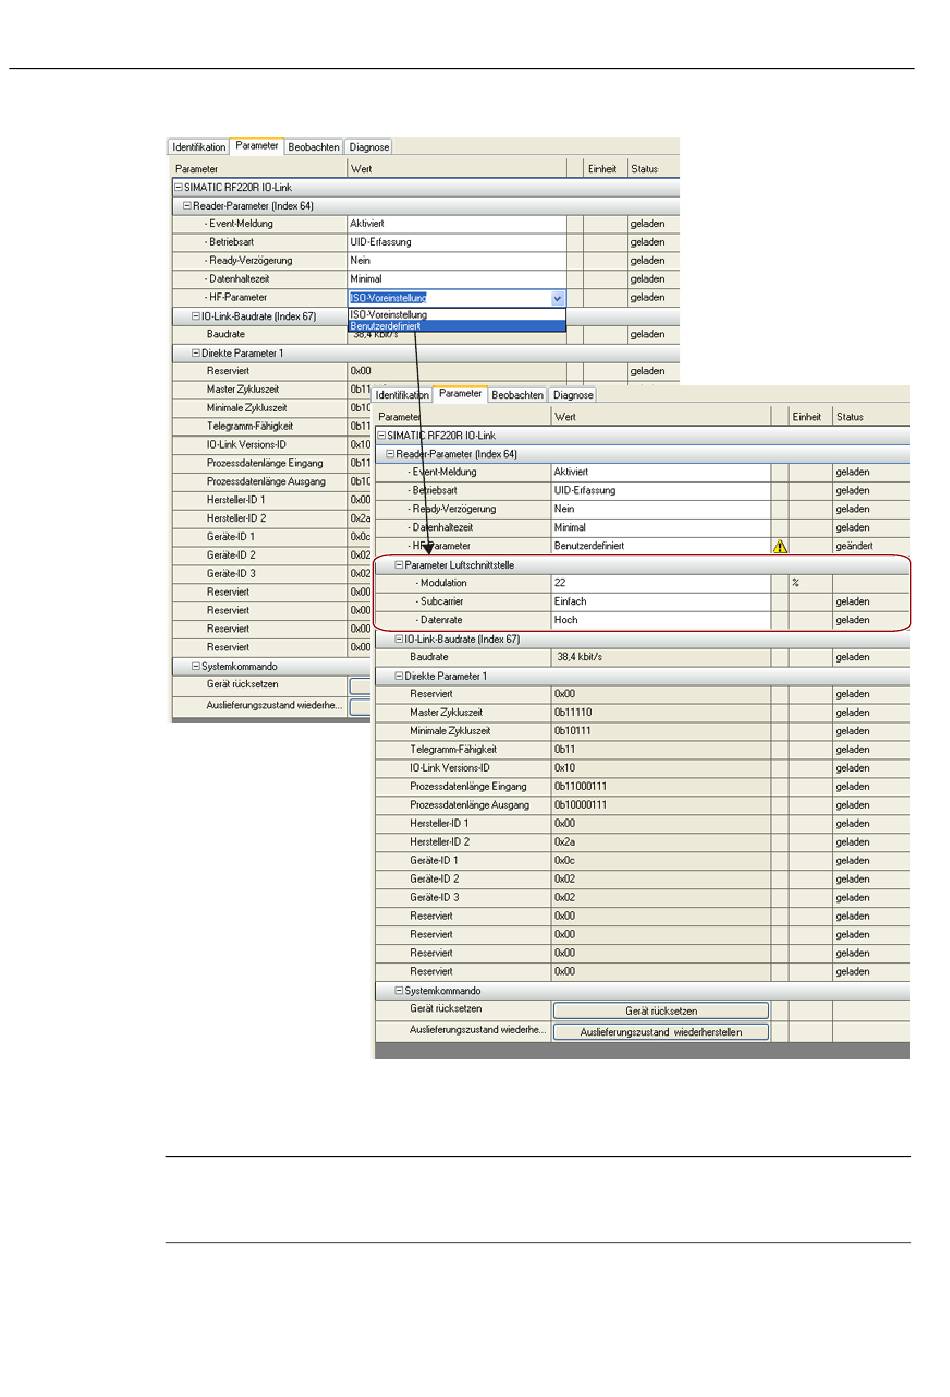This screenshot has height=1397, width=950.
Task: Click HF-Parameter value Benutzerdefiniert in front window
Action: (x=661, y=546)
